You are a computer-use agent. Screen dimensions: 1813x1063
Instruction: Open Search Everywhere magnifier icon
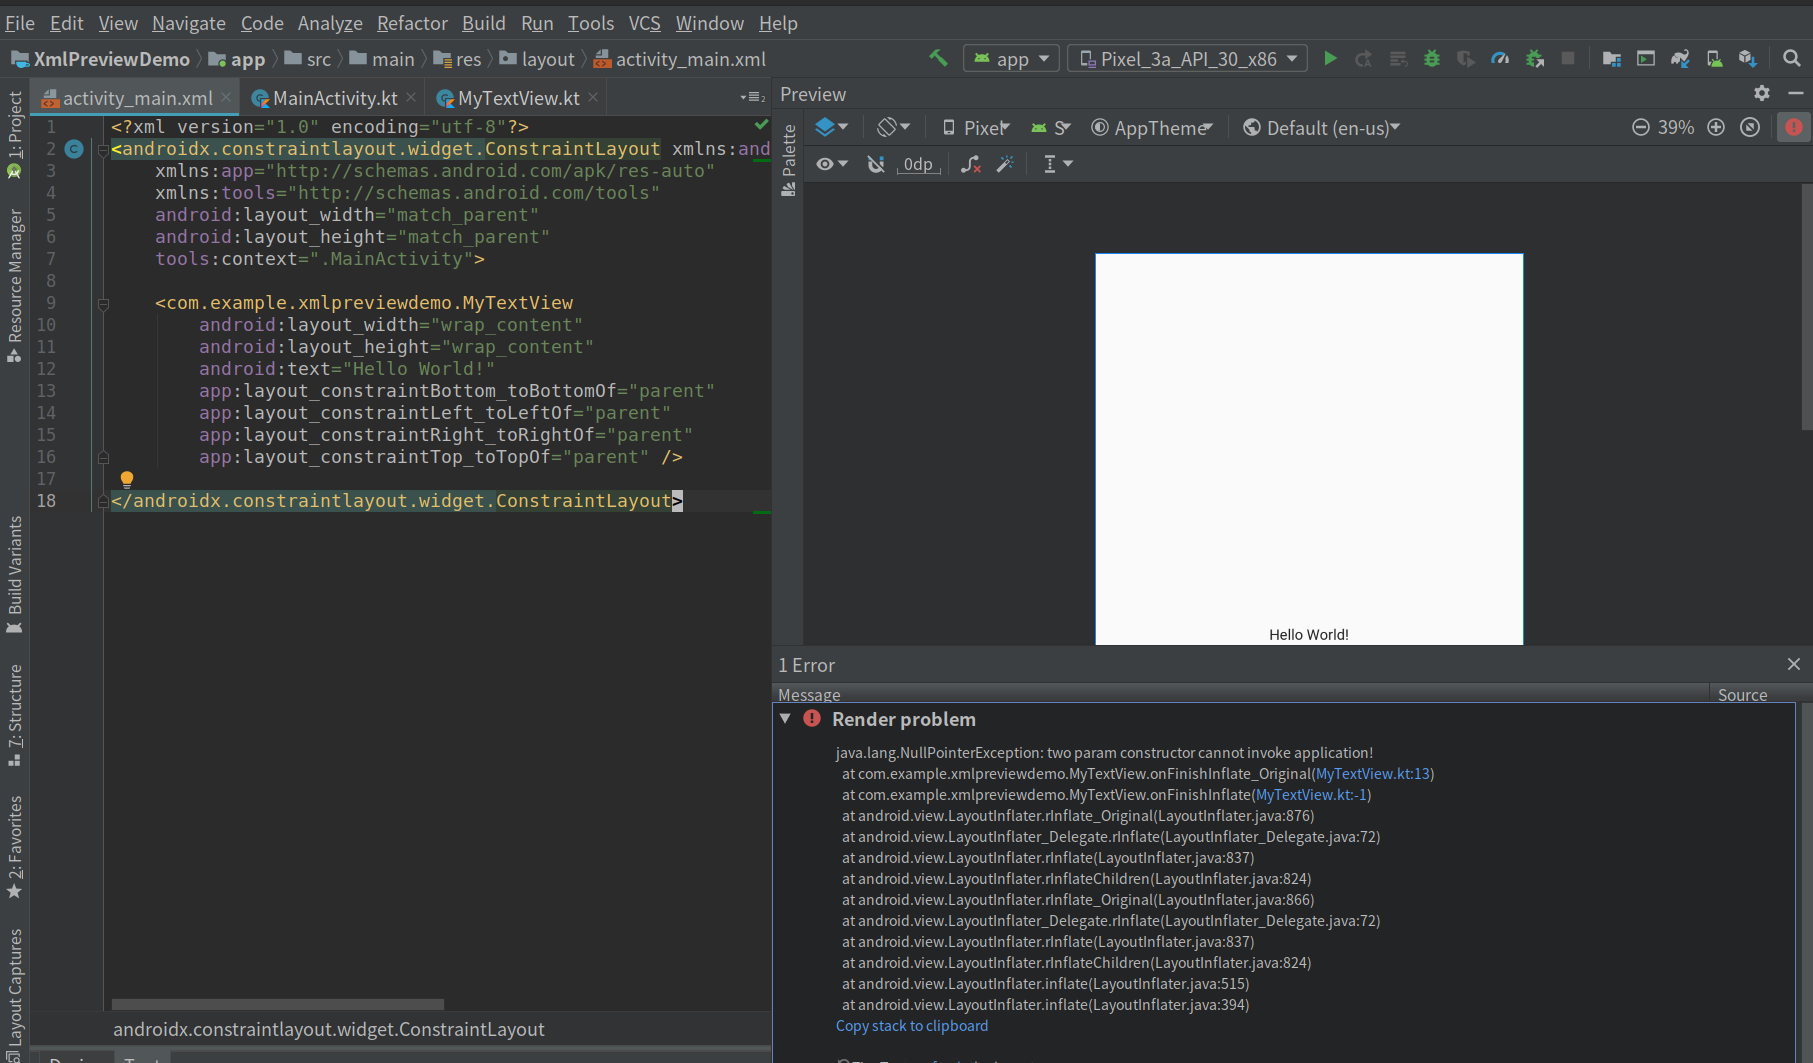[1791, 58]
